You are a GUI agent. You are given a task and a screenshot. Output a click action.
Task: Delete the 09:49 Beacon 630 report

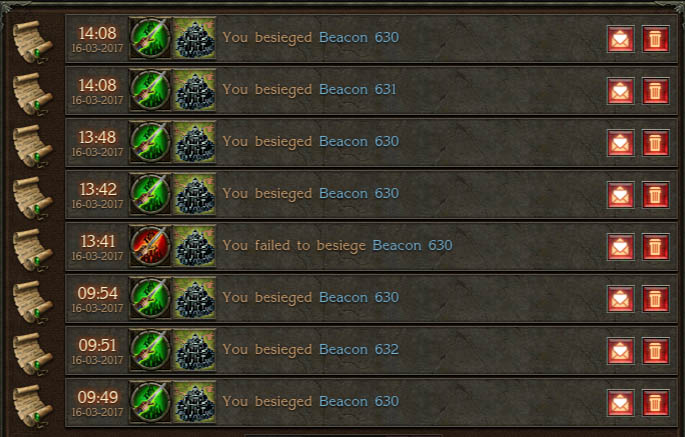(655, 403)
